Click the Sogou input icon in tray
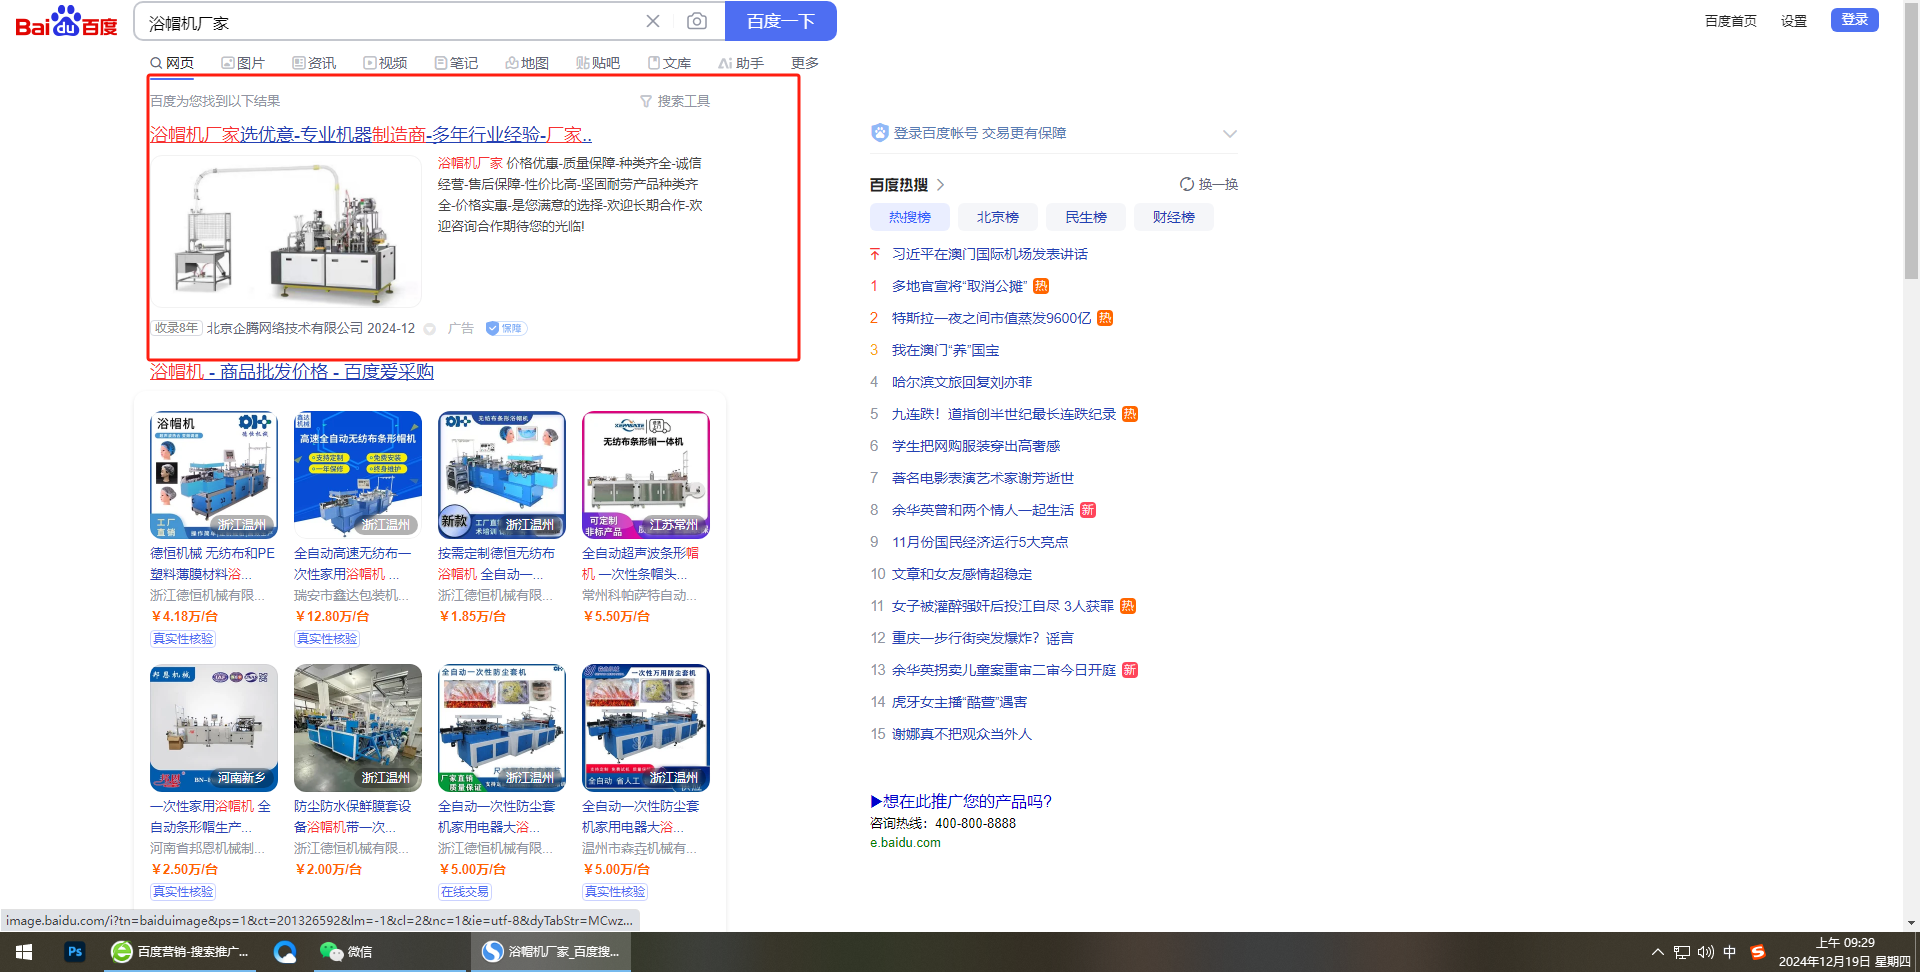 click(1757, 952)
